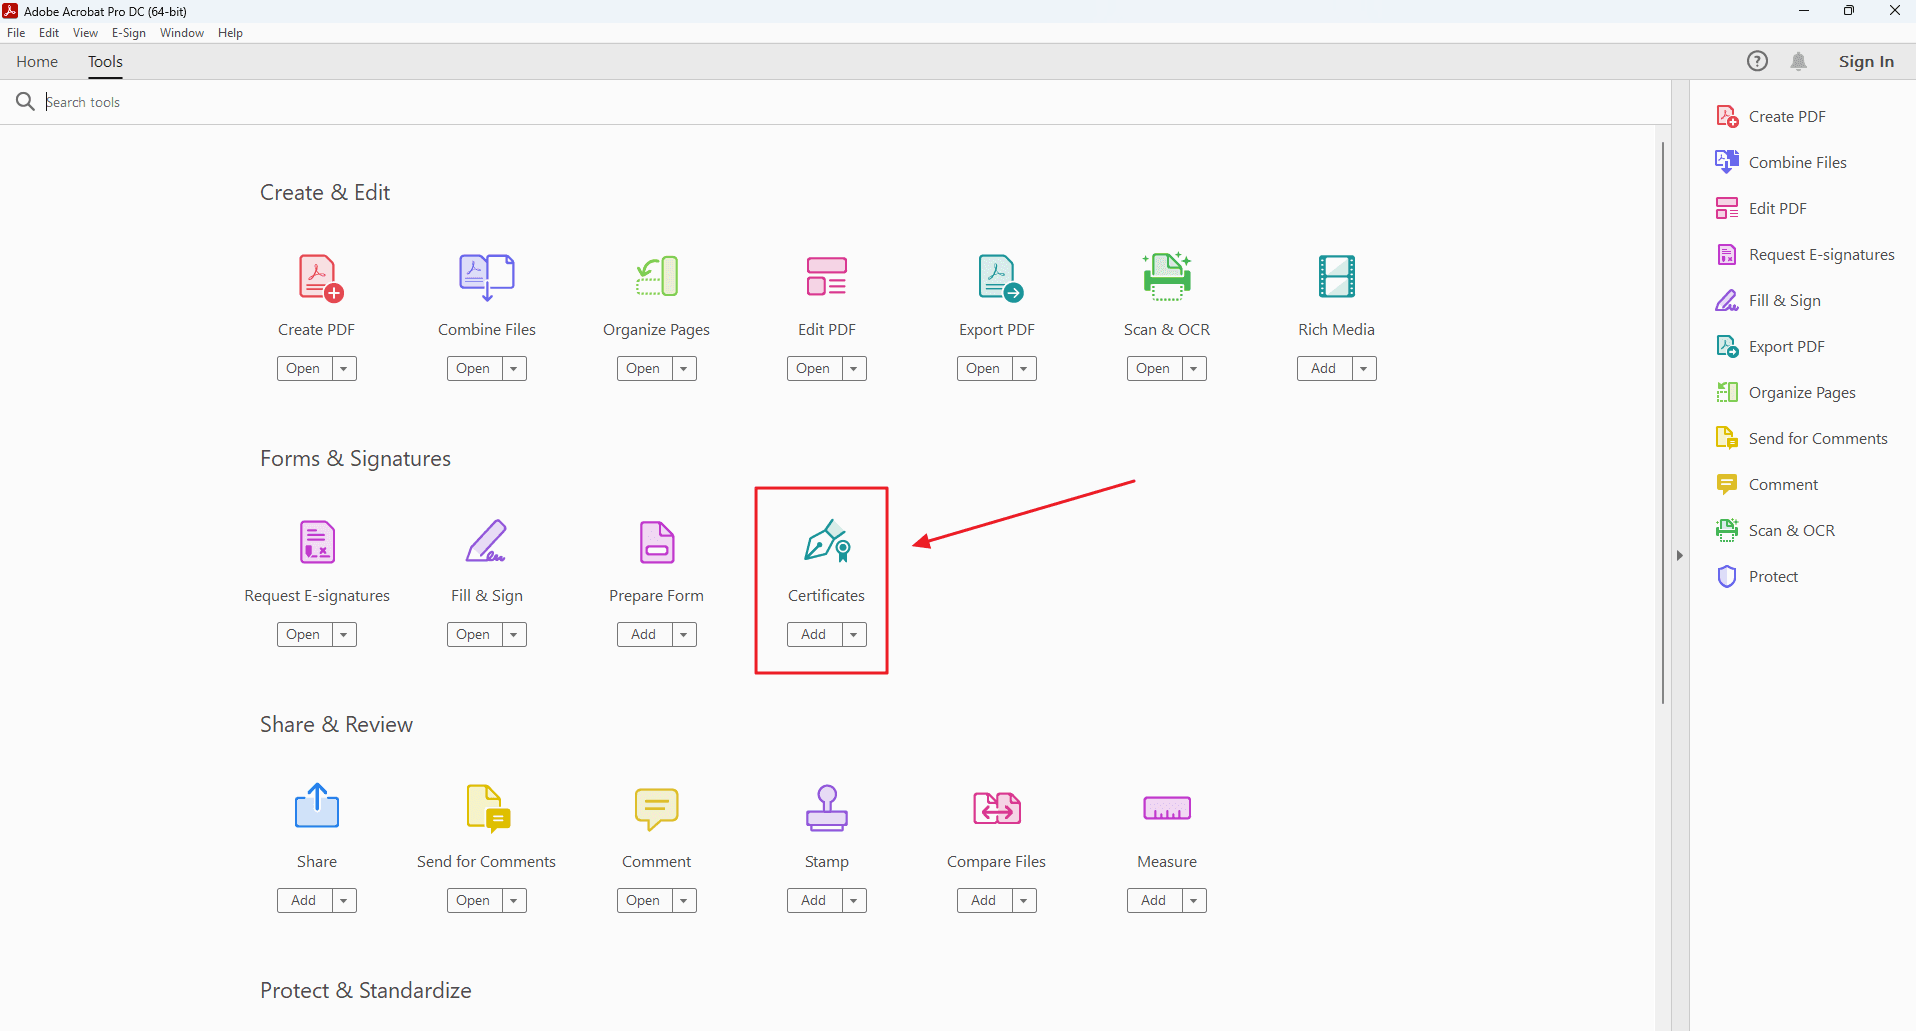
Task: Click the Open button under Scan & OCR
Action: tap(1154, 369)
